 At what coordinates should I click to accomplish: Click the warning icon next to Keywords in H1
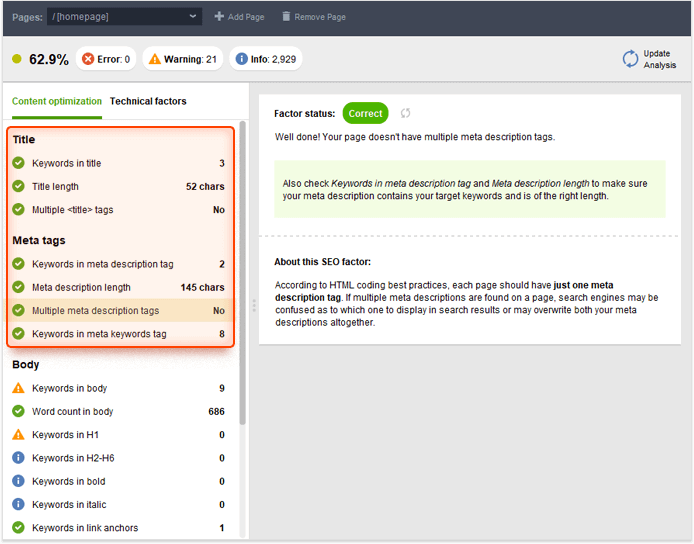click(18, 435)
